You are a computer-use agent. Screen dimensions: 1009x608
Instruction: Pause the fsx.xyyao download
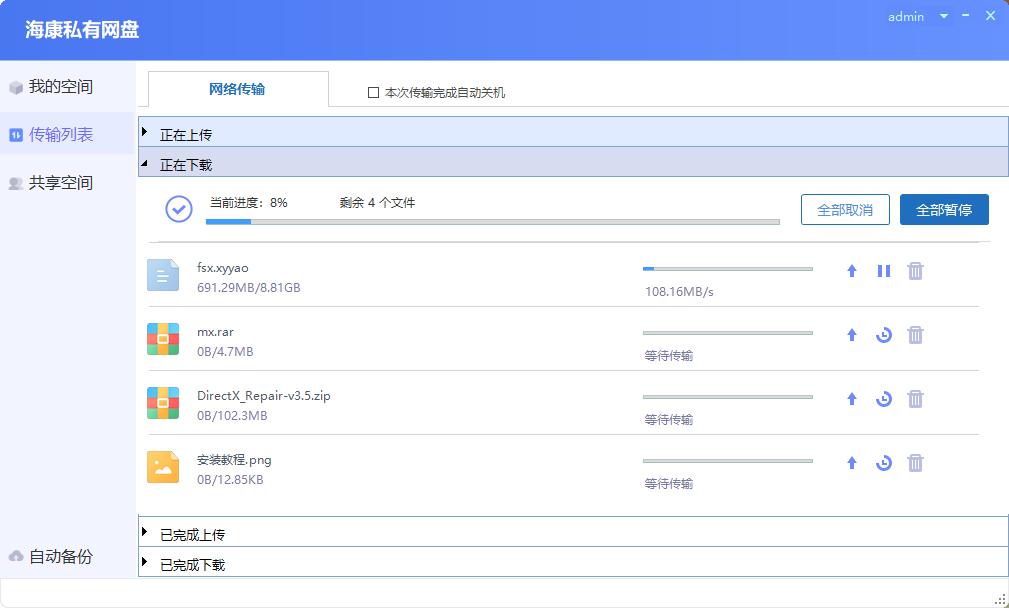click(883, 270)
